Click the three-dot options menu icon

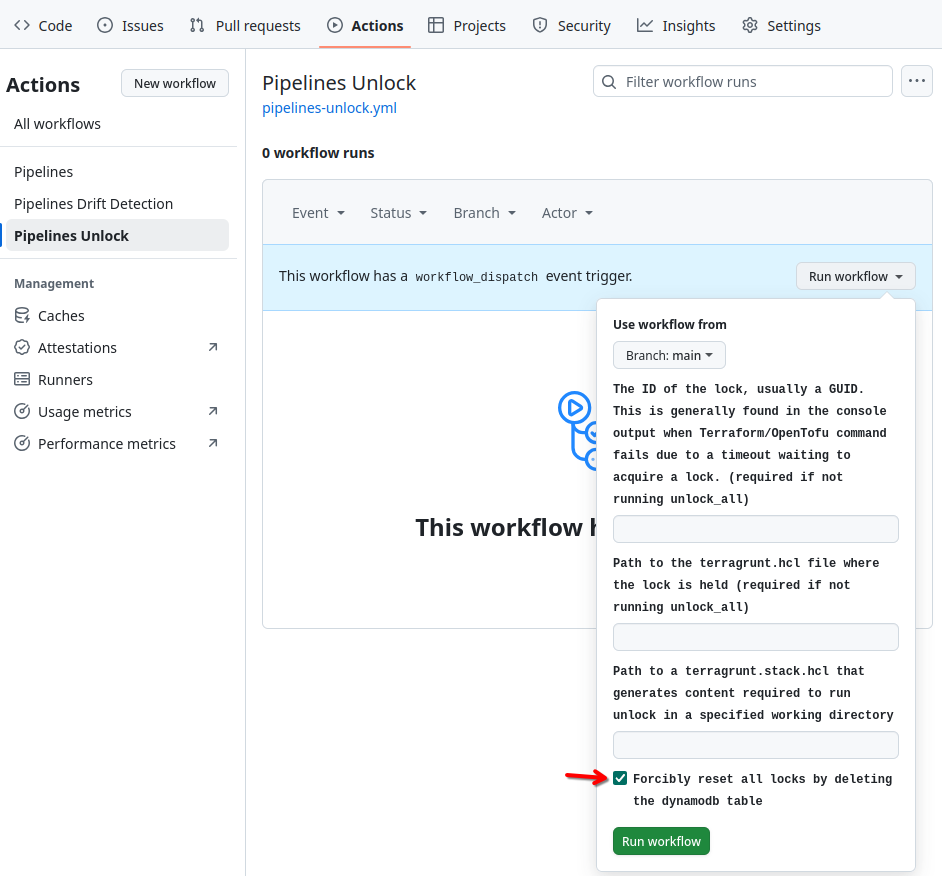917,81
